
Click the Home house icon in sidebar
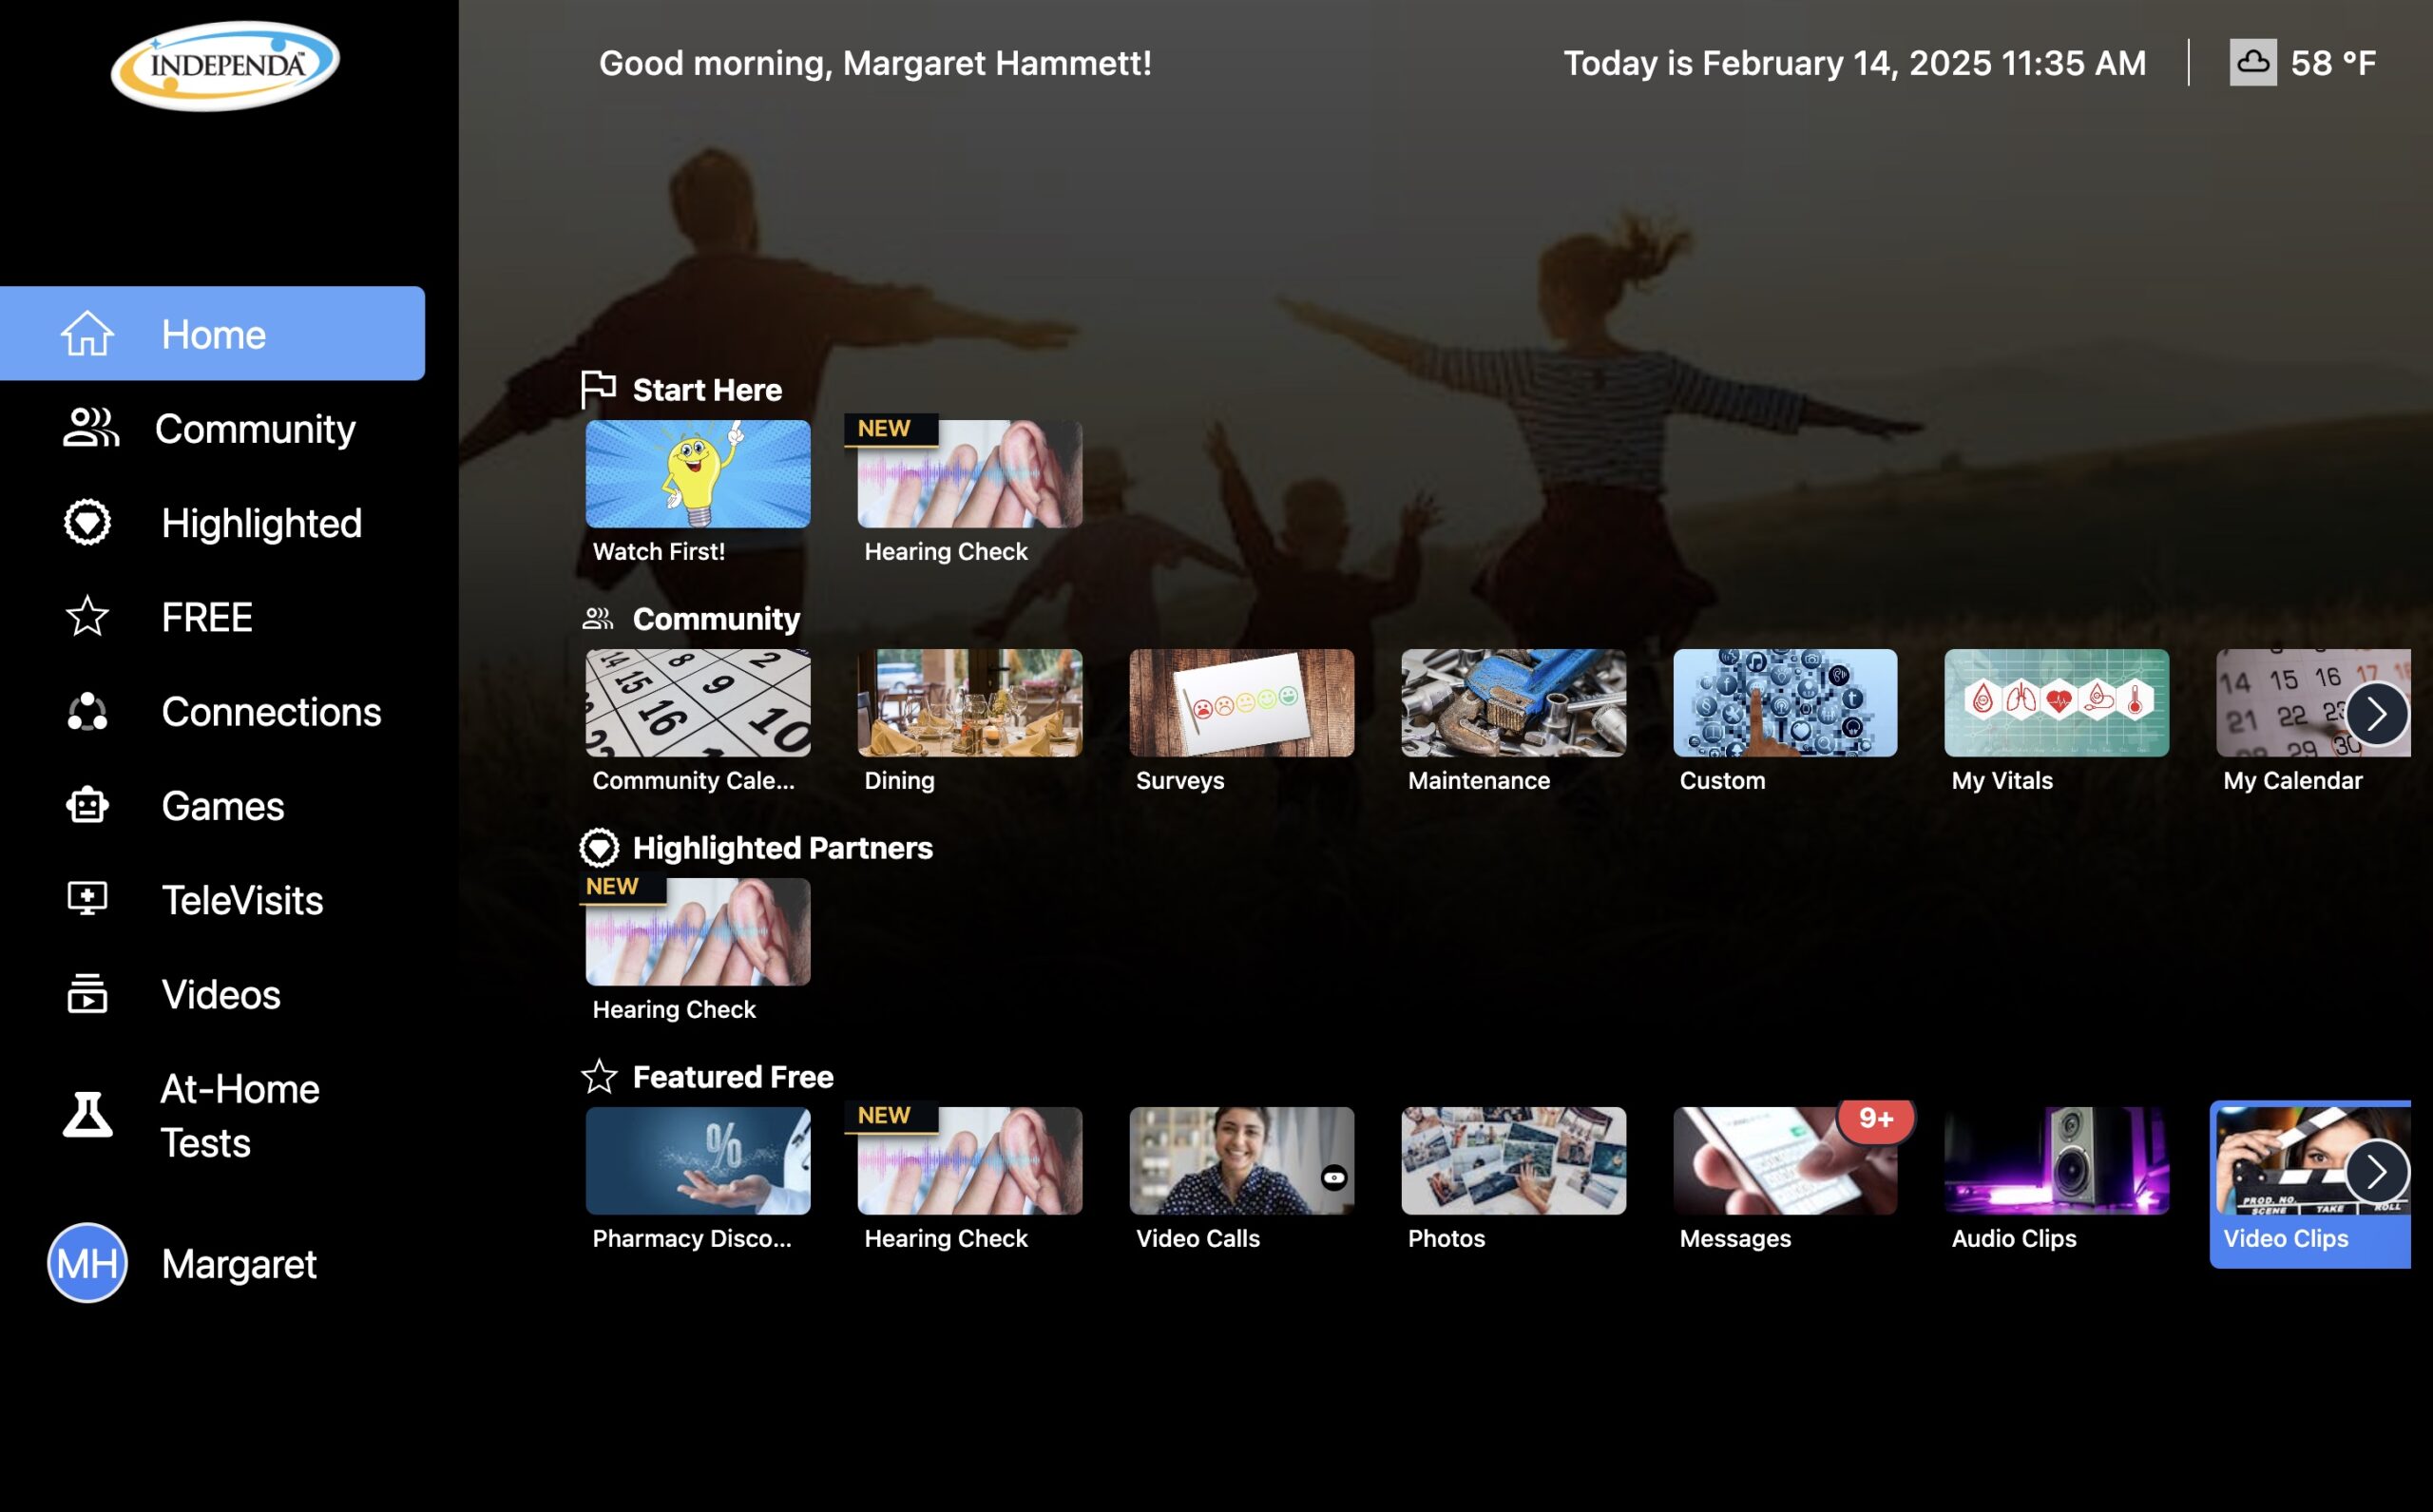(87, 333)
